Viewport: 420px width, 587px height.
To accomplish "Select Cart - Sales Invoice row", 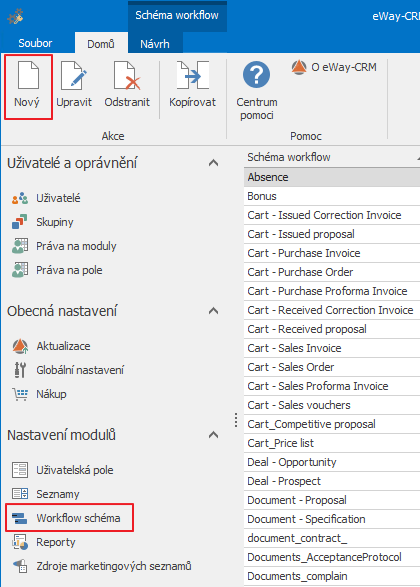I will pos(332,348).
